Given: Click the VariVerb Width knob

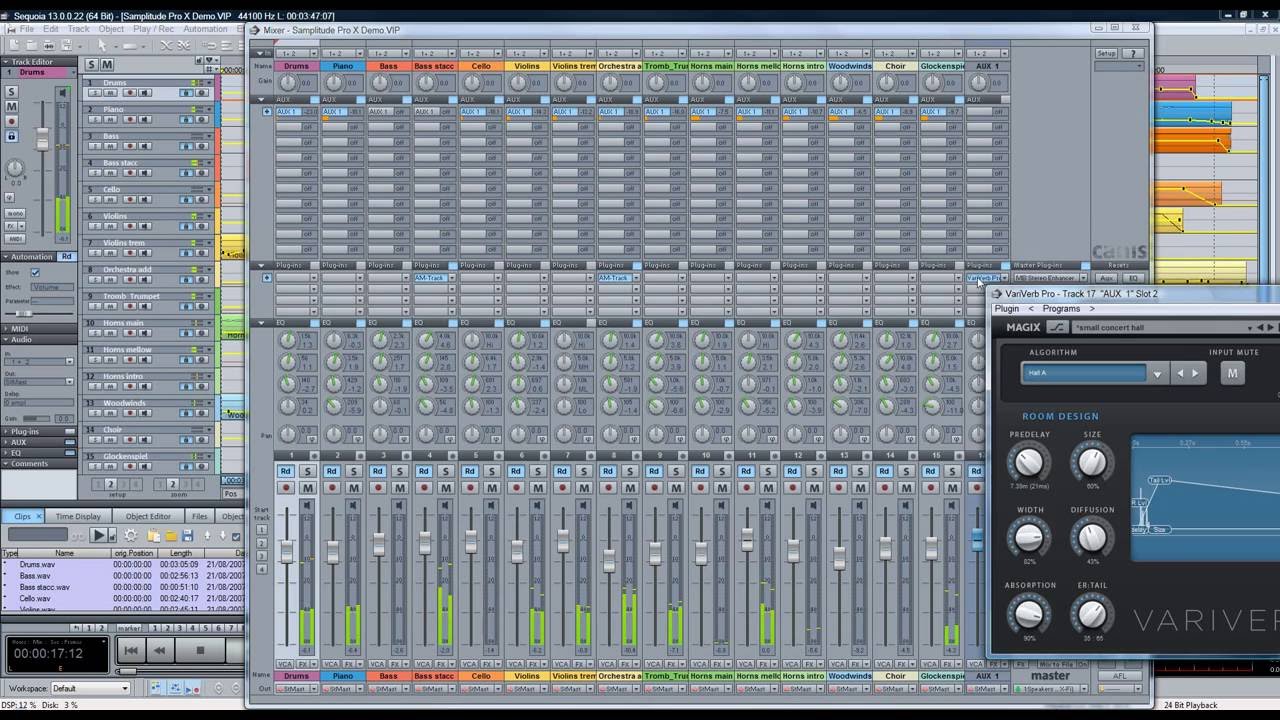Looking at the screenshot, I should 1029,538.
